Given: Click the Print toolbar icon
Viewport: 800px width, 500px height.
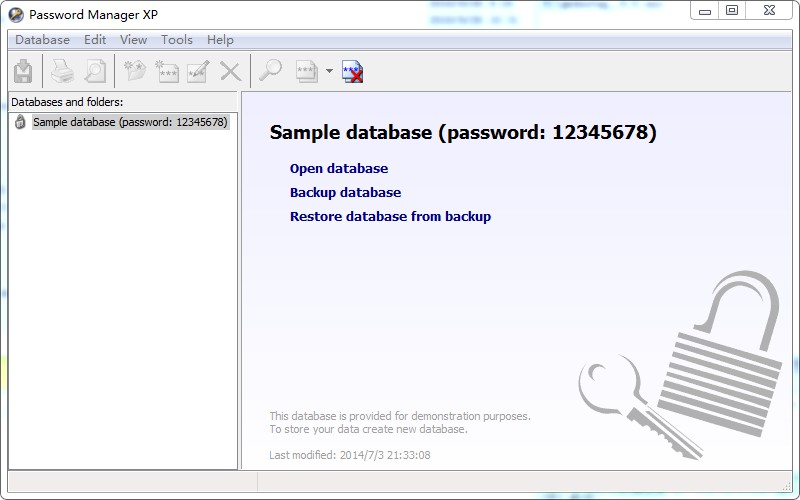Looking at the screenshot, I should (62, 71).
